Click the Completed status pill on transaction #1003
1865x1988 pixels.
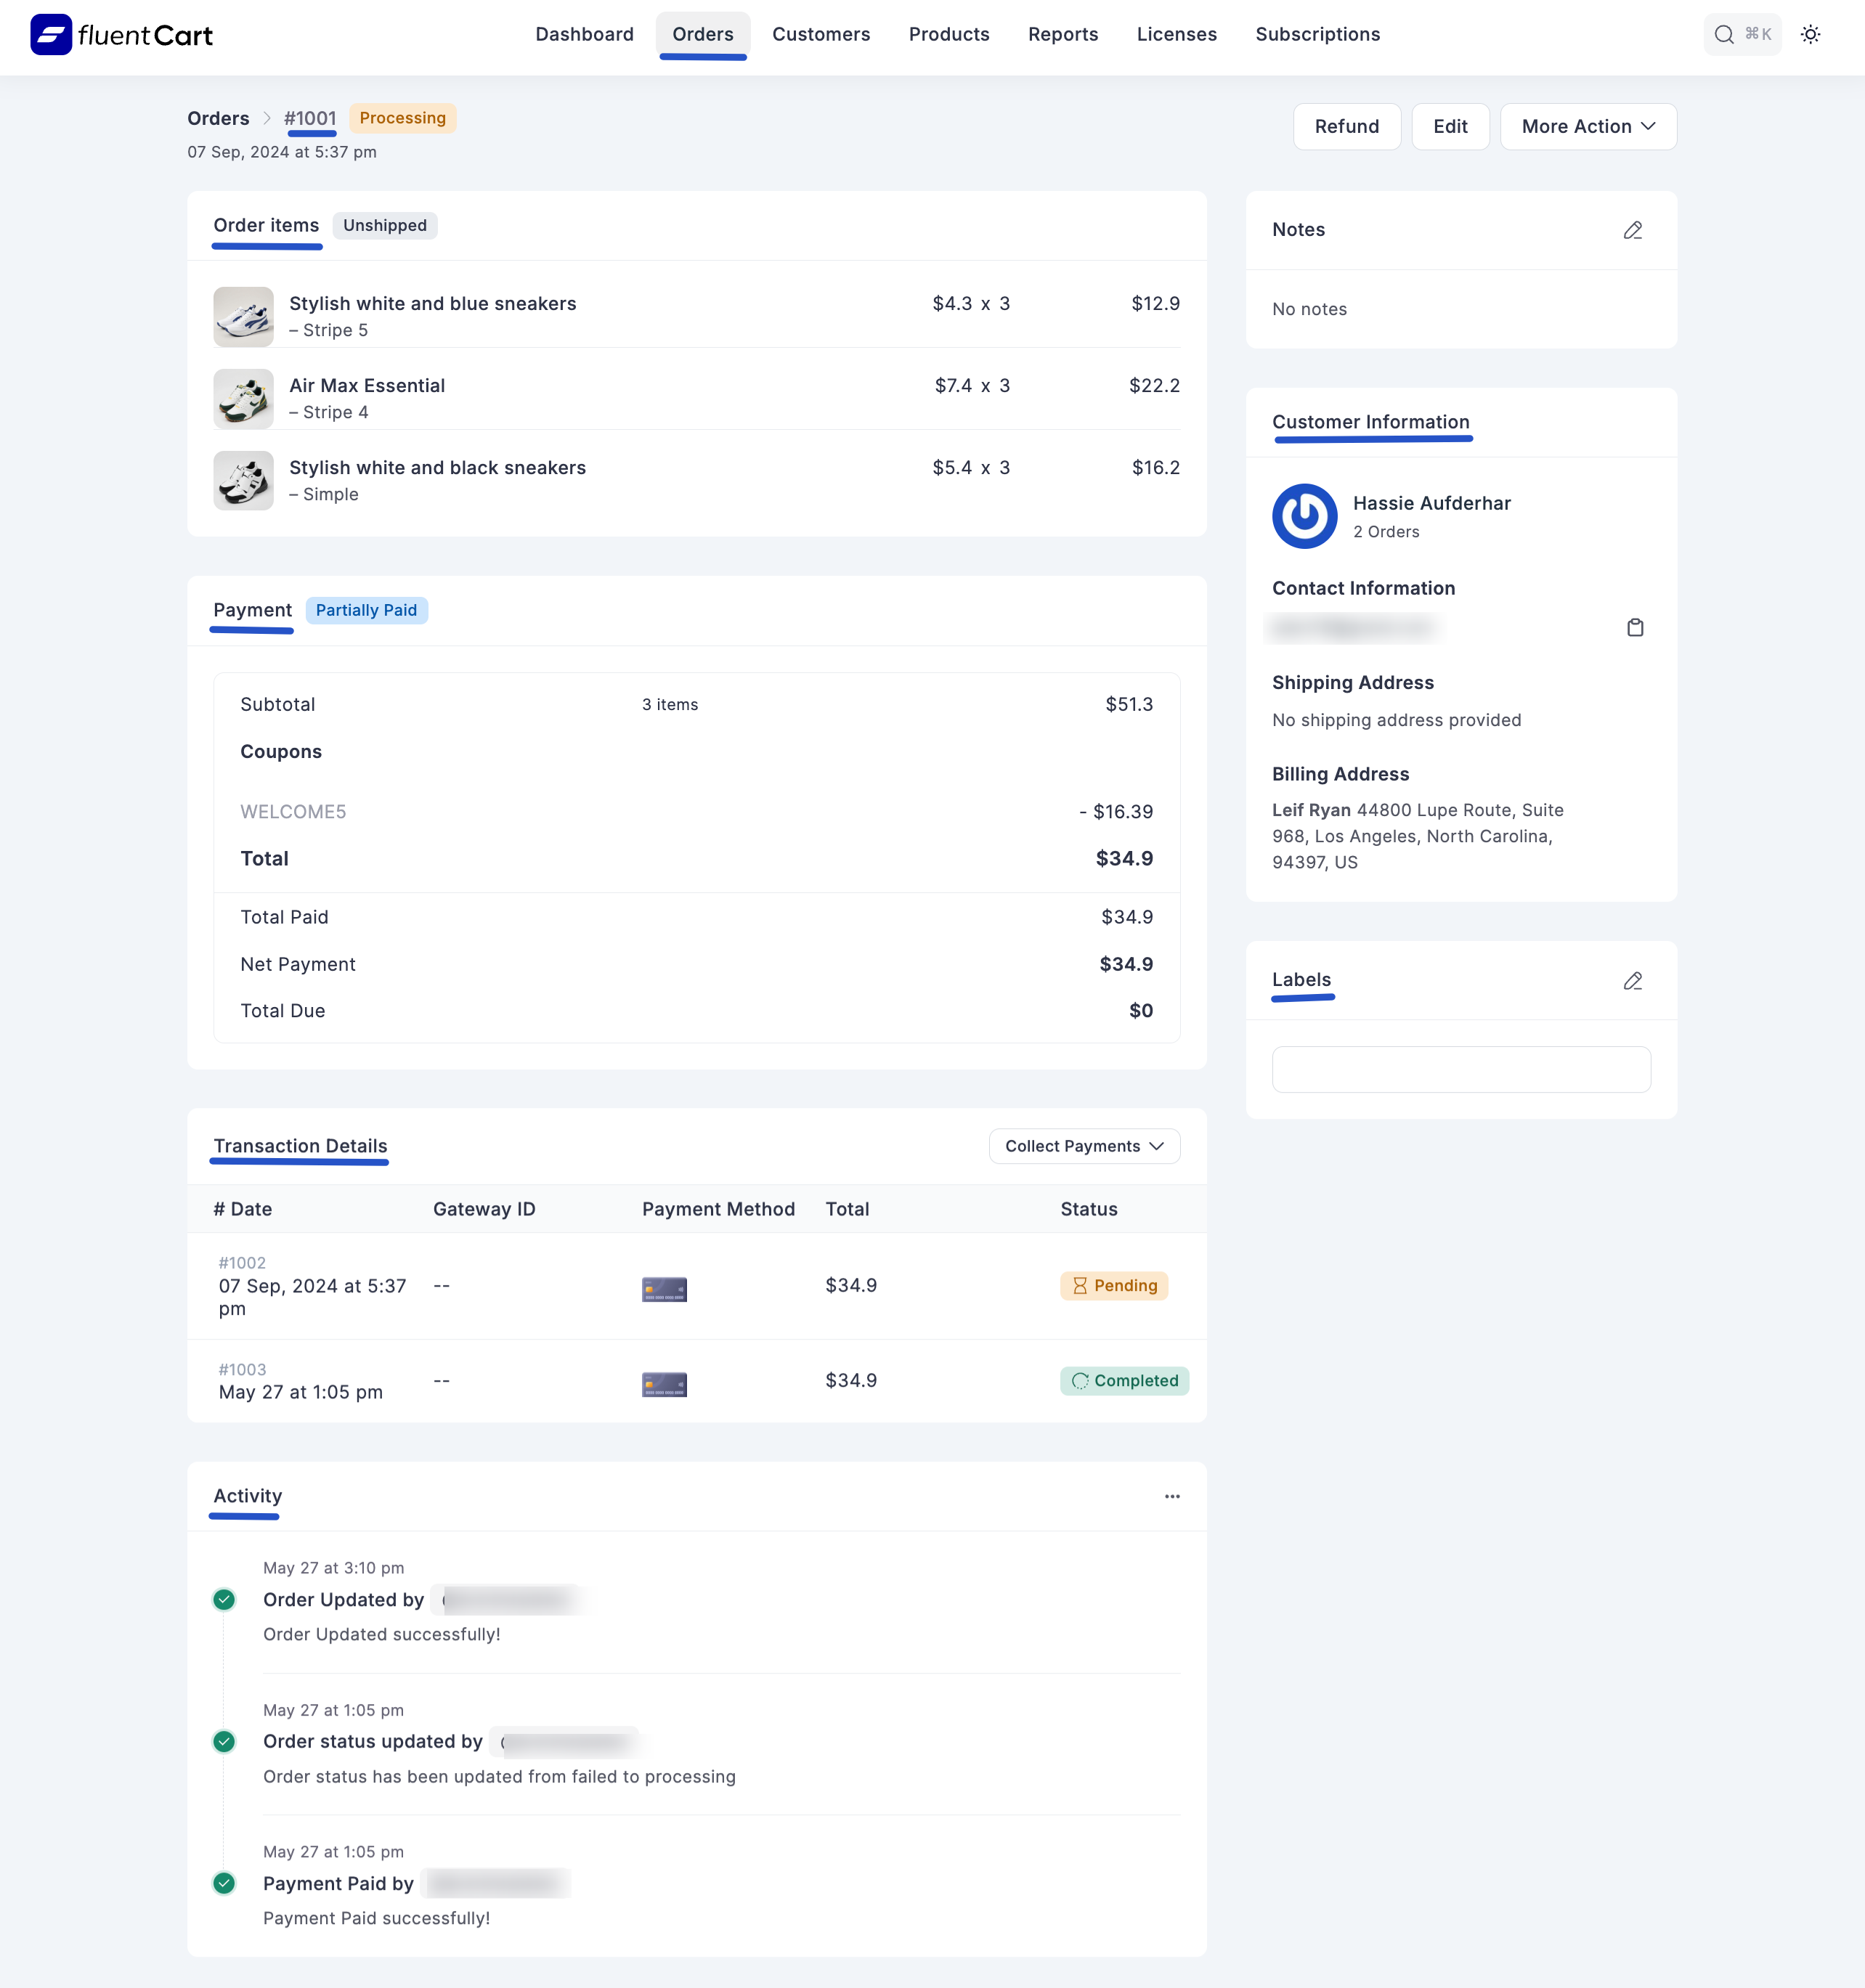click(1124, 1380)
